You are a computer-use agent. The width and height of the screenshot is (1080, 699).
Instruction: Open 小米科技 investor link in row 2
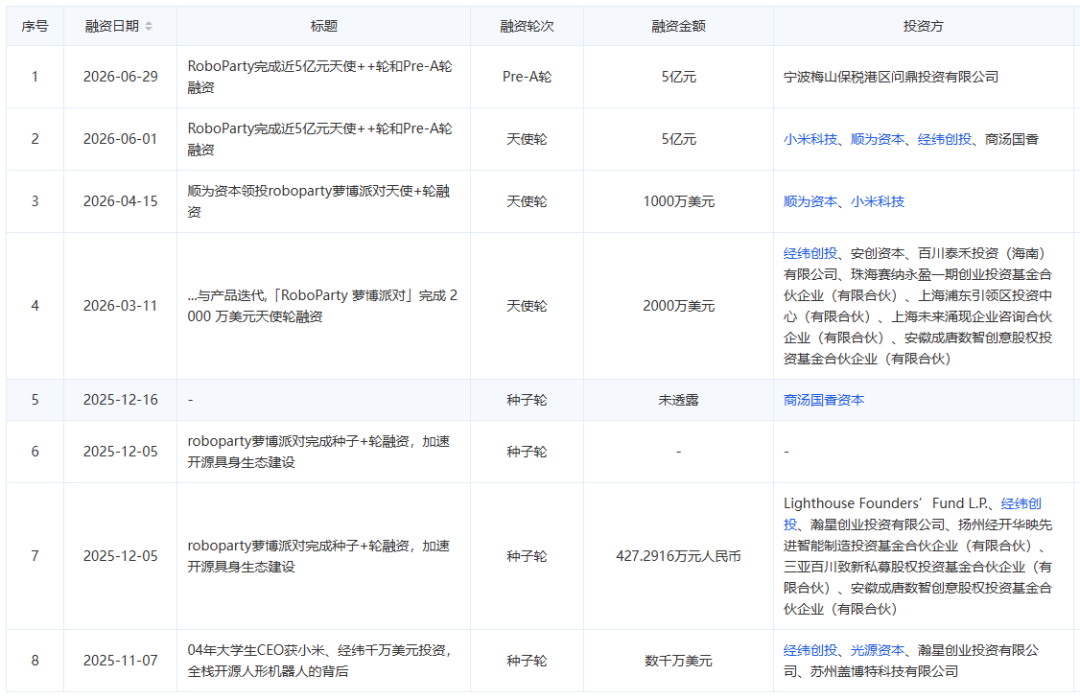(x=810, y=139)
